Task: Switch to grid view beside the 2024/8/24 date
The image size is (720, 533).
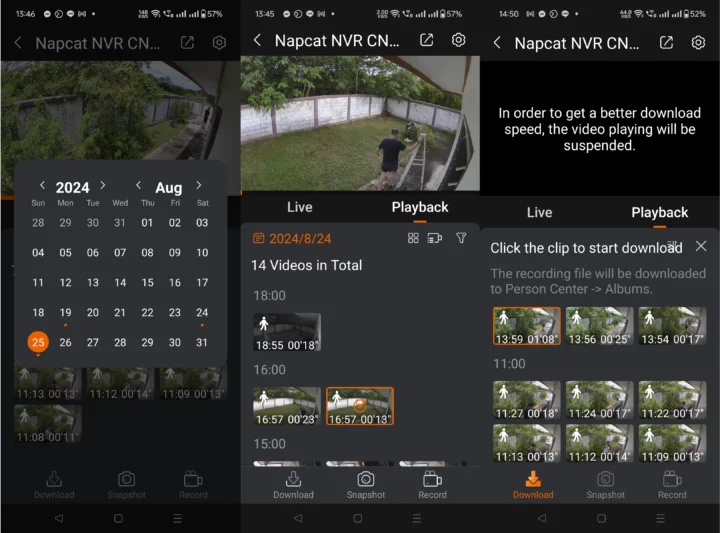Action: click(413, 238)
